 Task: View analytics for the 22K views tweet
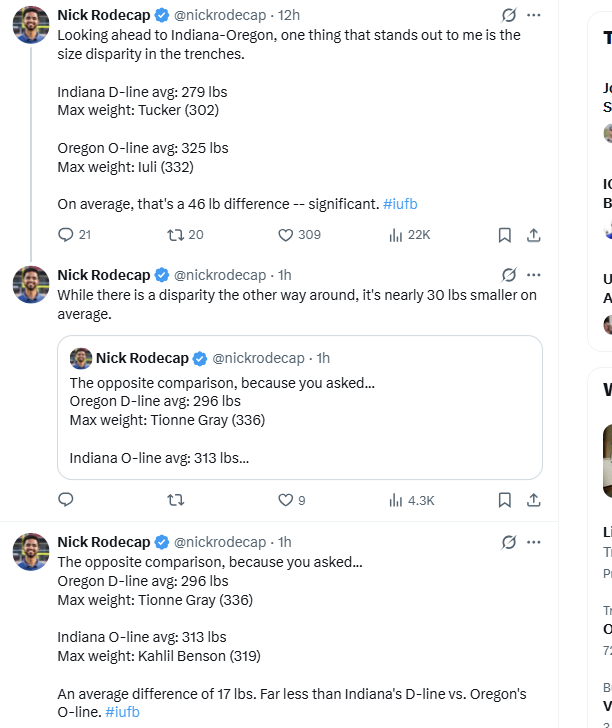click(x=396, y=235)
